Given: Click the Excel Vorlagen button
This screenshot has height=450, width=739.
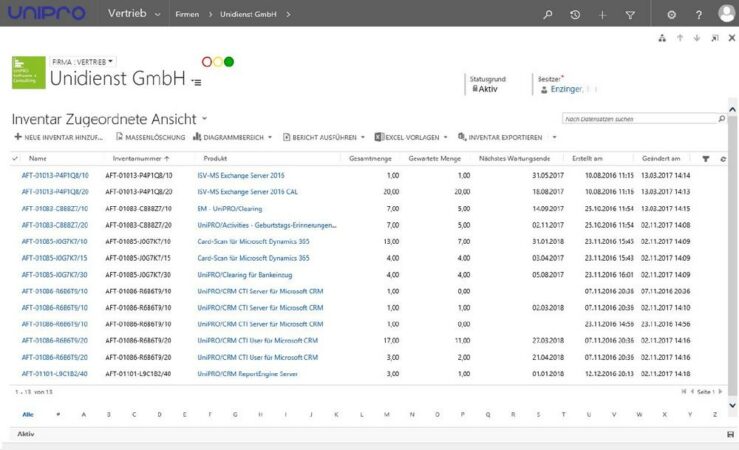Looking at the screenshot, I should click(411, 137).
